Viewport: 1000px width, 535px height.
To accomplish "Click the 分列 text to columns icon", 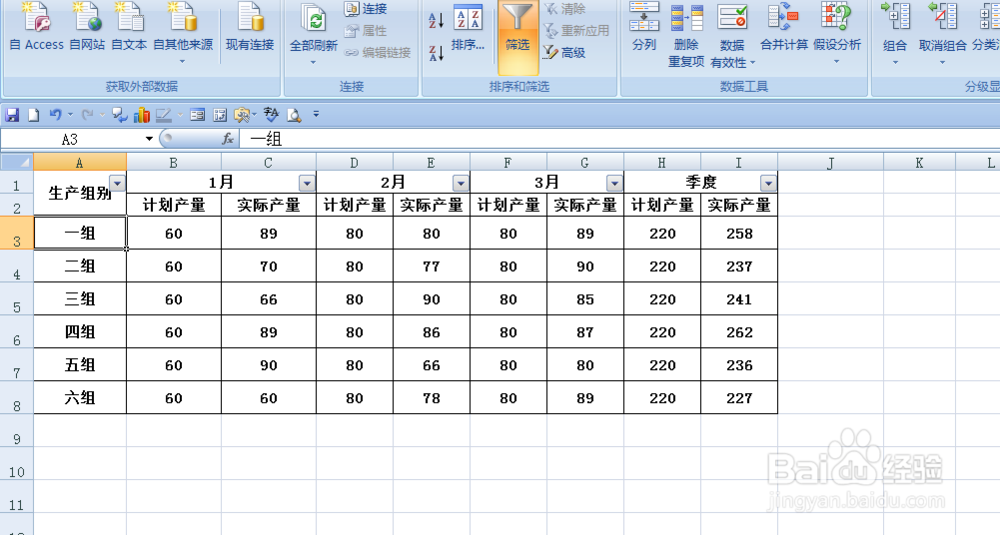I will 644,27.
